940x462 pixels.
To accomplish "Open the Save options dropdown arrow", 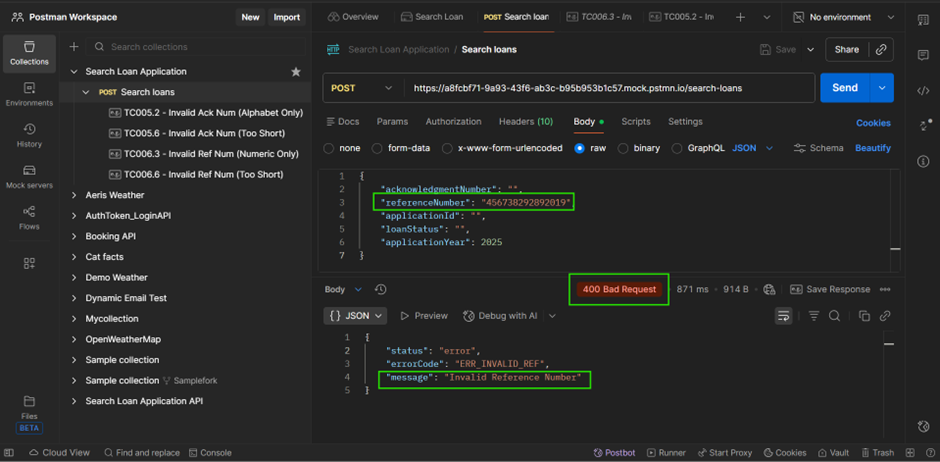I will click(811, 50).
